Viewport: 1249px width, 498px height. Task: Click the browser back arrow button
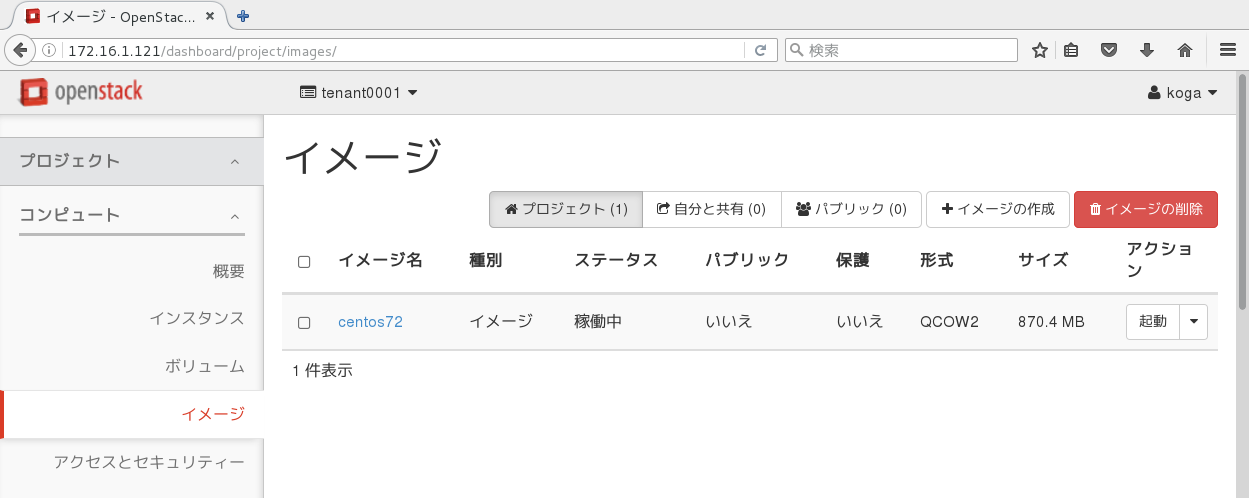(19, 50)
